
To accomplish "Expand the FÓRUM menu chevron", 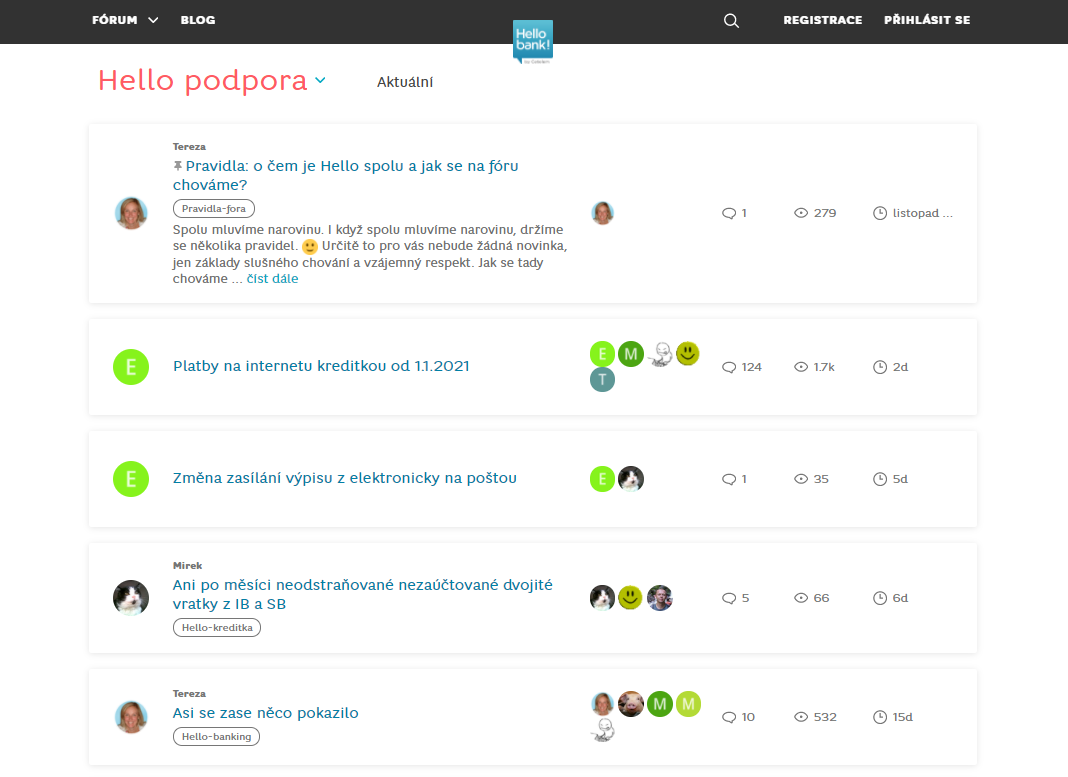I will click(153, 20).
